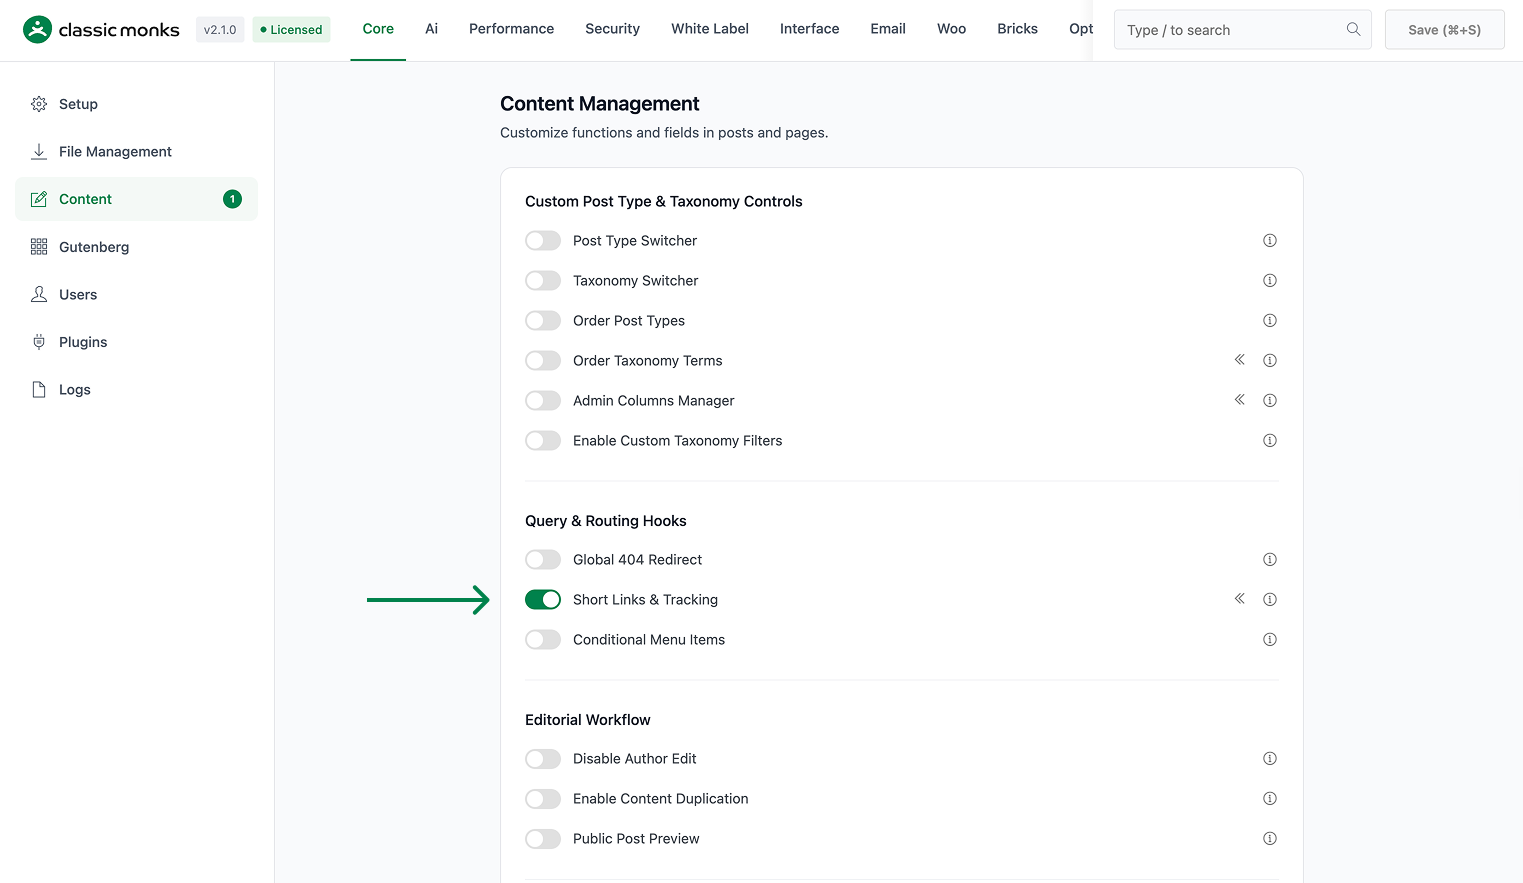The image size is (1523, 883).
Task: Go to the White Label tab
Action: tap(710, 29)
